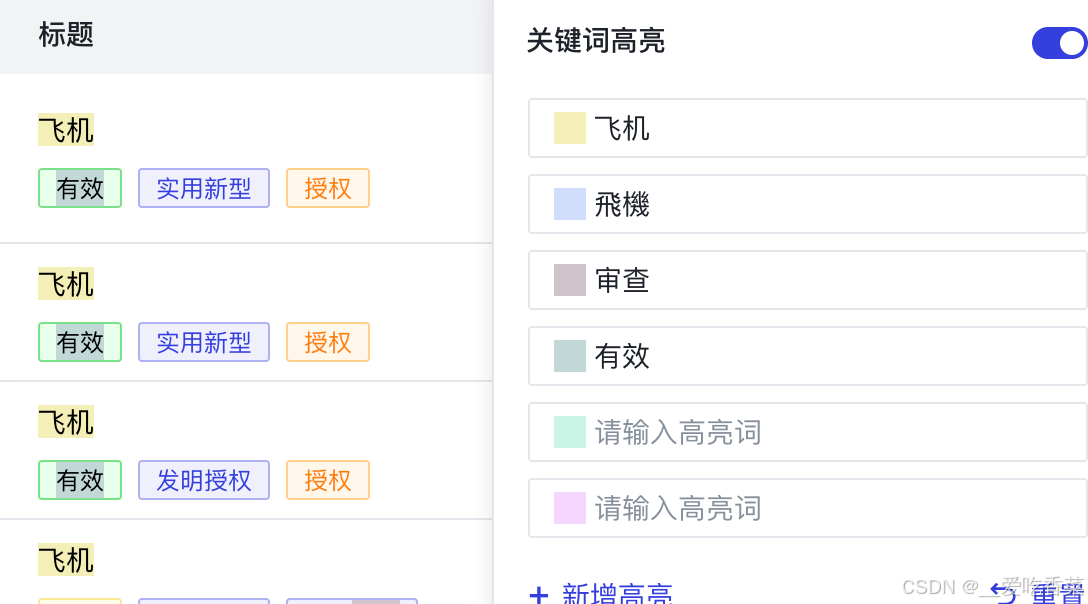Viewport: 1088px width, 604px height.
Task: Focus the first empty 请输入高亮词 field
Action: [808, 432]
